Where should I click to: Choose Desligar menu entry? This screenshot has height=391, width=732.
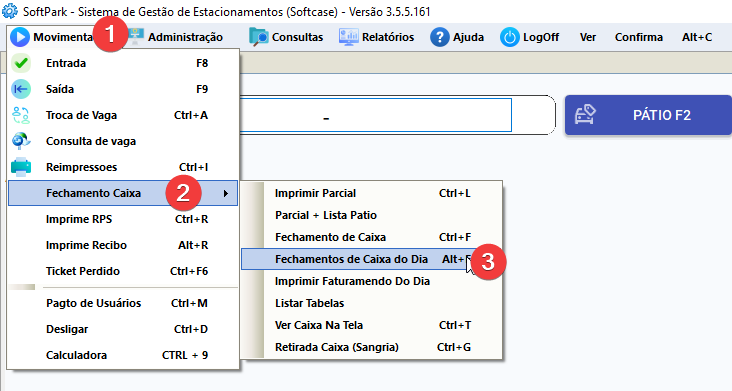(123, 329)
